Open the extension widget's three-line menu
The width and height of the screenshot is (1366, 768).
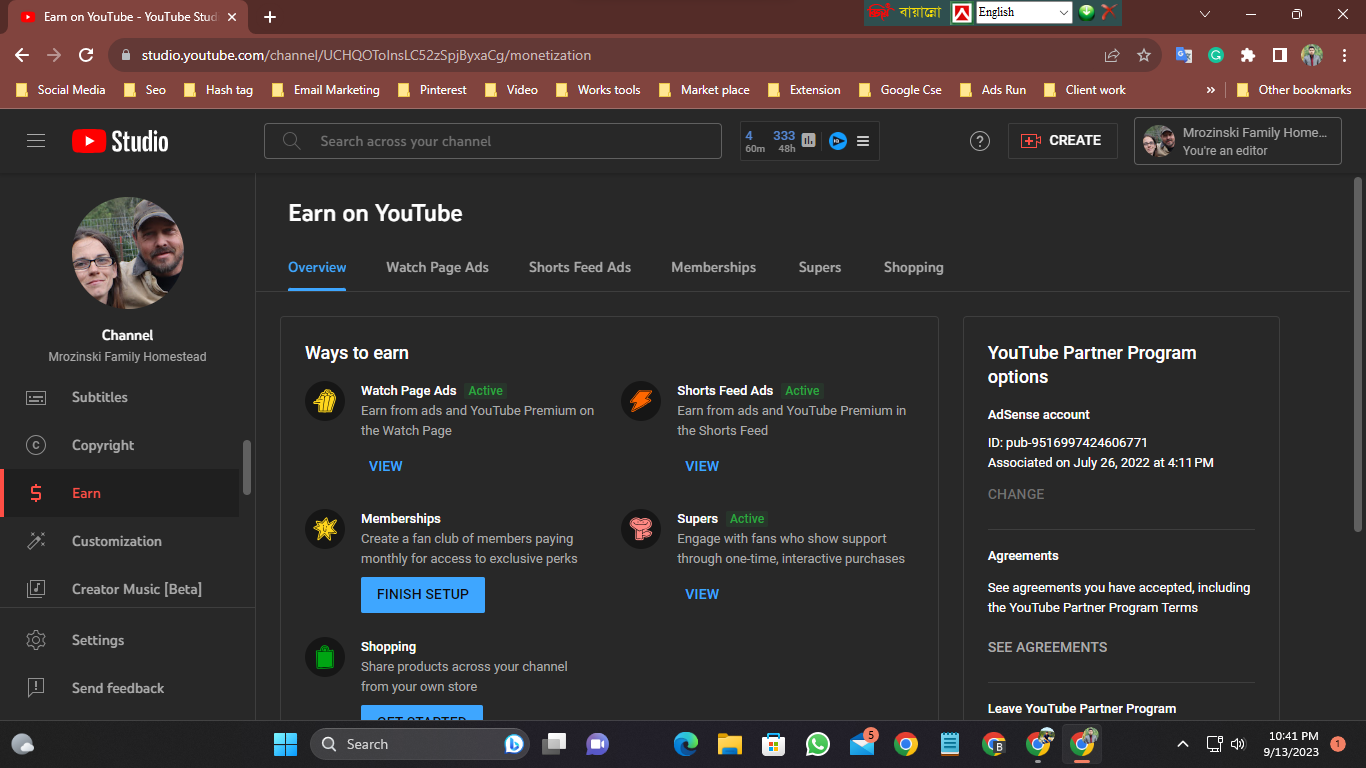(x=863, y=141)
